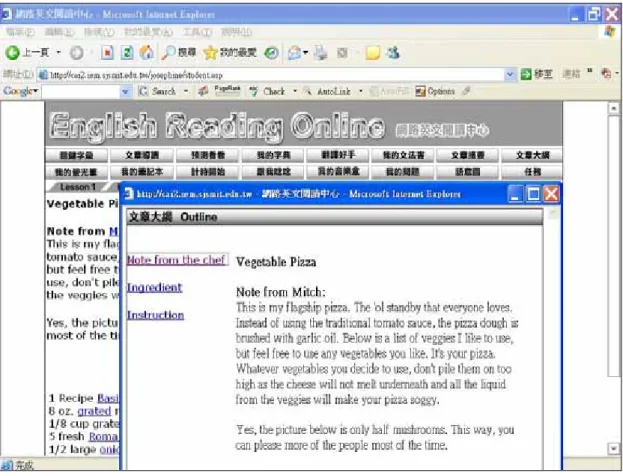
Task: Expand the dropdown beside the Search button
Action: pyautogui.click(x=186, y=91)
